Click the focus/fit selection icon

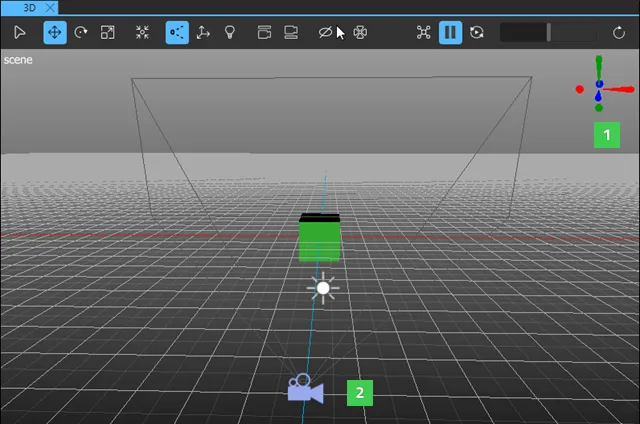(x=142, y=32)
